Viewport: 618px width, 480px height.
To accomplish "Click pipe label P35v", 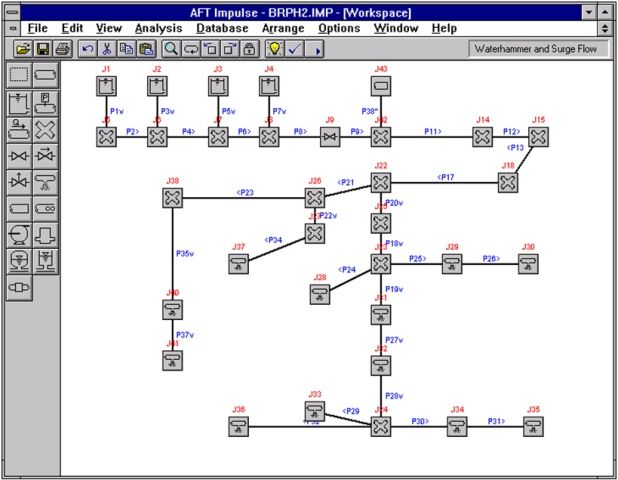I will pyautogui.click(x=184, y=253).
